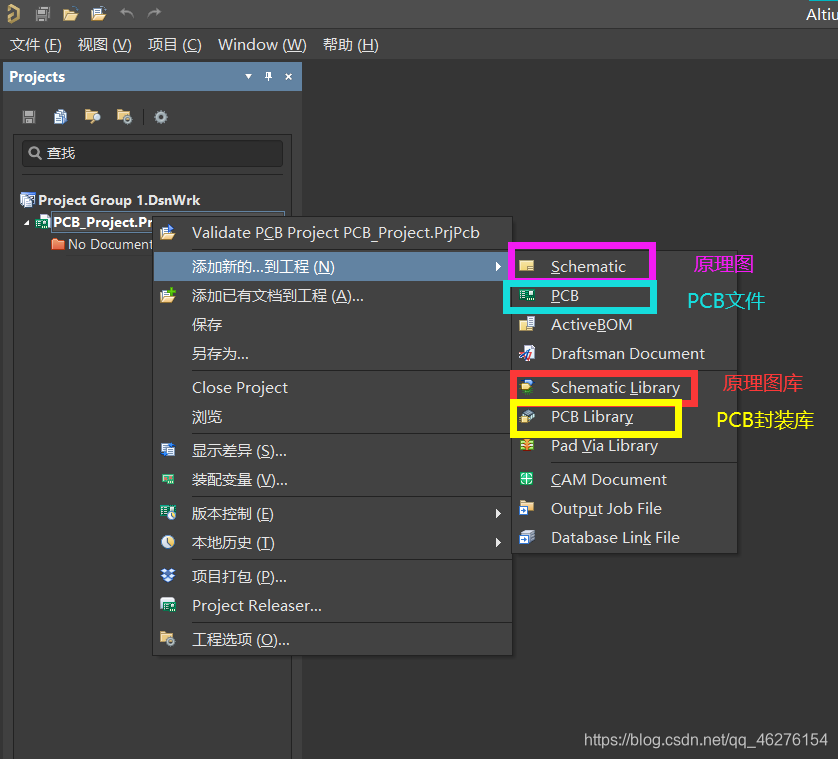Expand the 版本控制 submenu arrow

pos(498,514)
